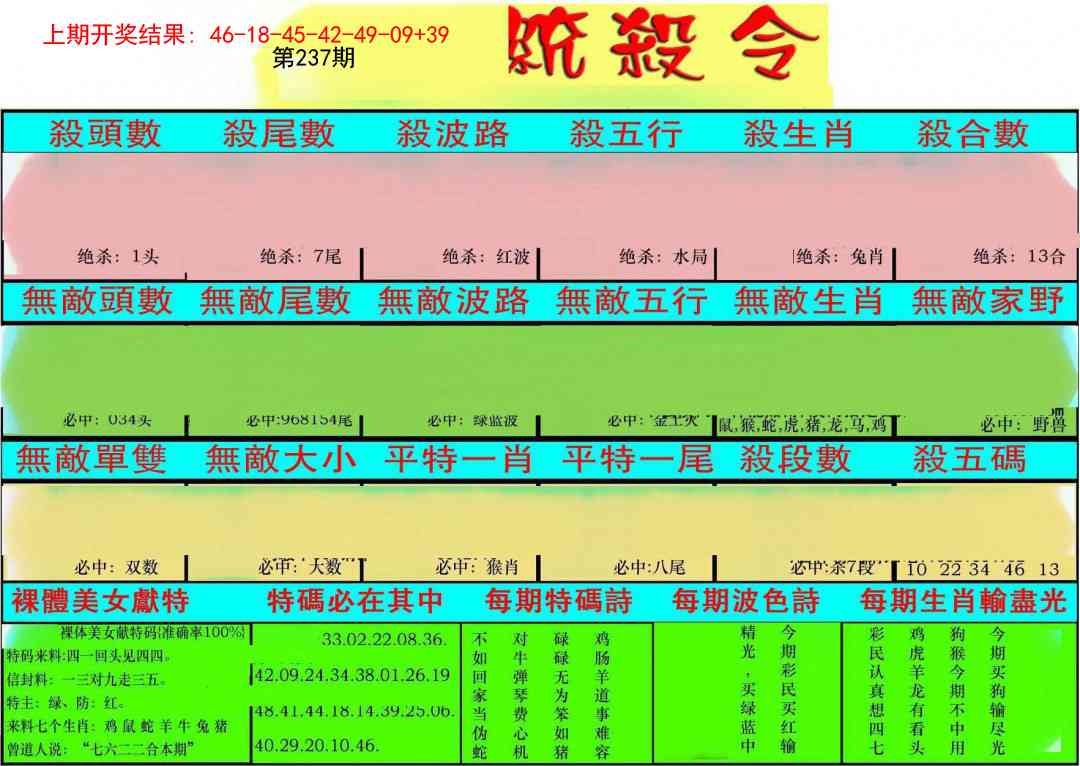1080x766 pixels.
Task: Click the value 必中: 034头
Action: [107, 420]
